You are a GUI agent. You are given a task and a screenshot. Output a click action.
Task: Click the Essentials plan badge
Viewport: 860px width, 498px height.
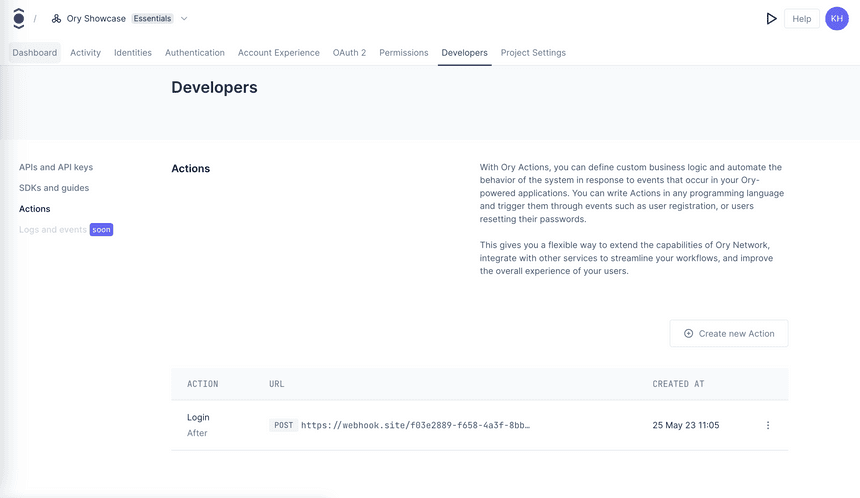[152, 19]
